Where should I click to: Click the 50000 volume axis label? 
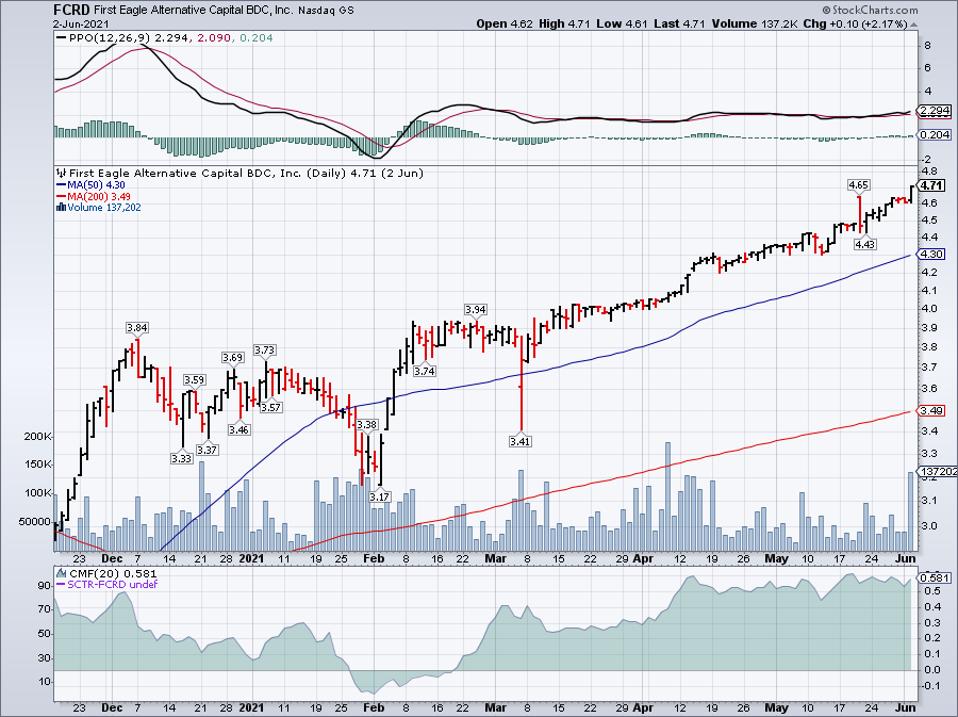[x=35, y=522]
